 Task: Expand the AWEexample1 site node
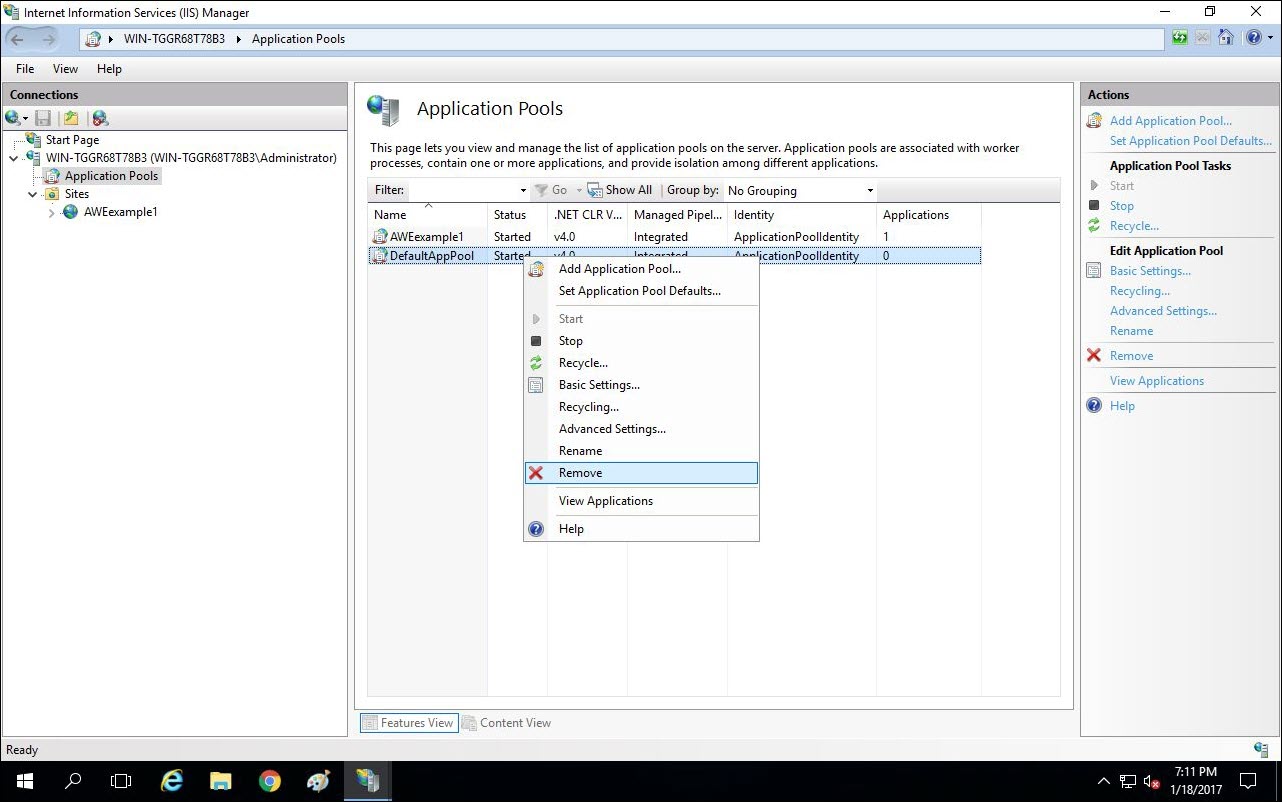click(52, 212)
